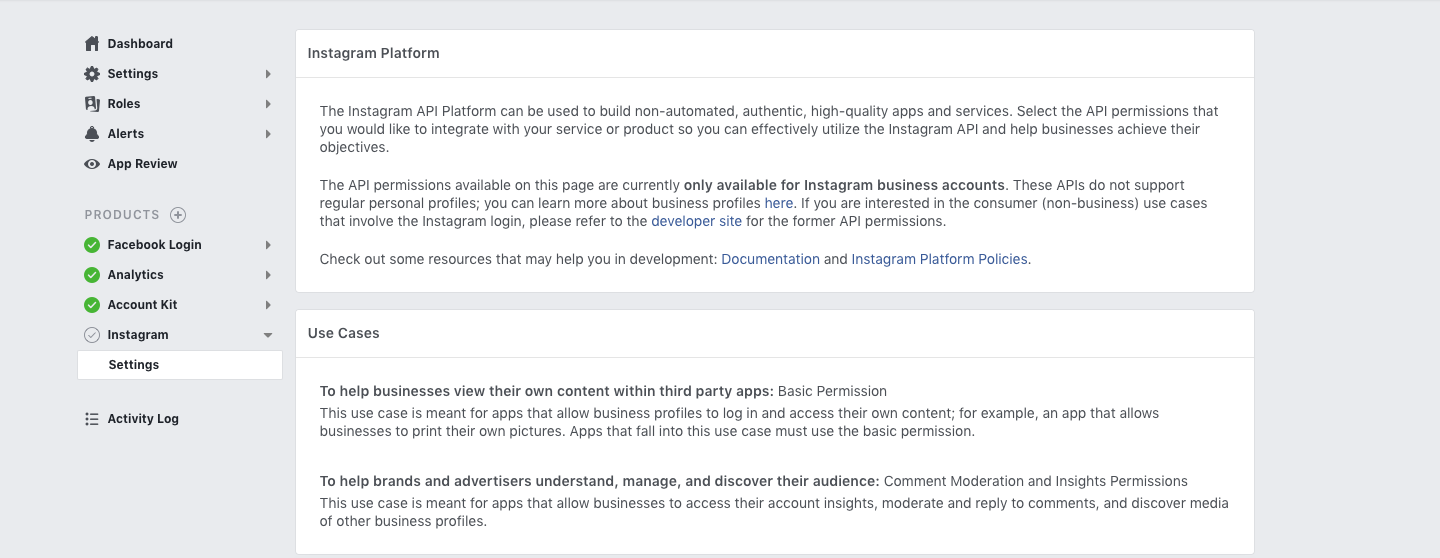Viewport: 1440px width, 558px height.
Task: Open the Documentation link
Action: (770, 259)
